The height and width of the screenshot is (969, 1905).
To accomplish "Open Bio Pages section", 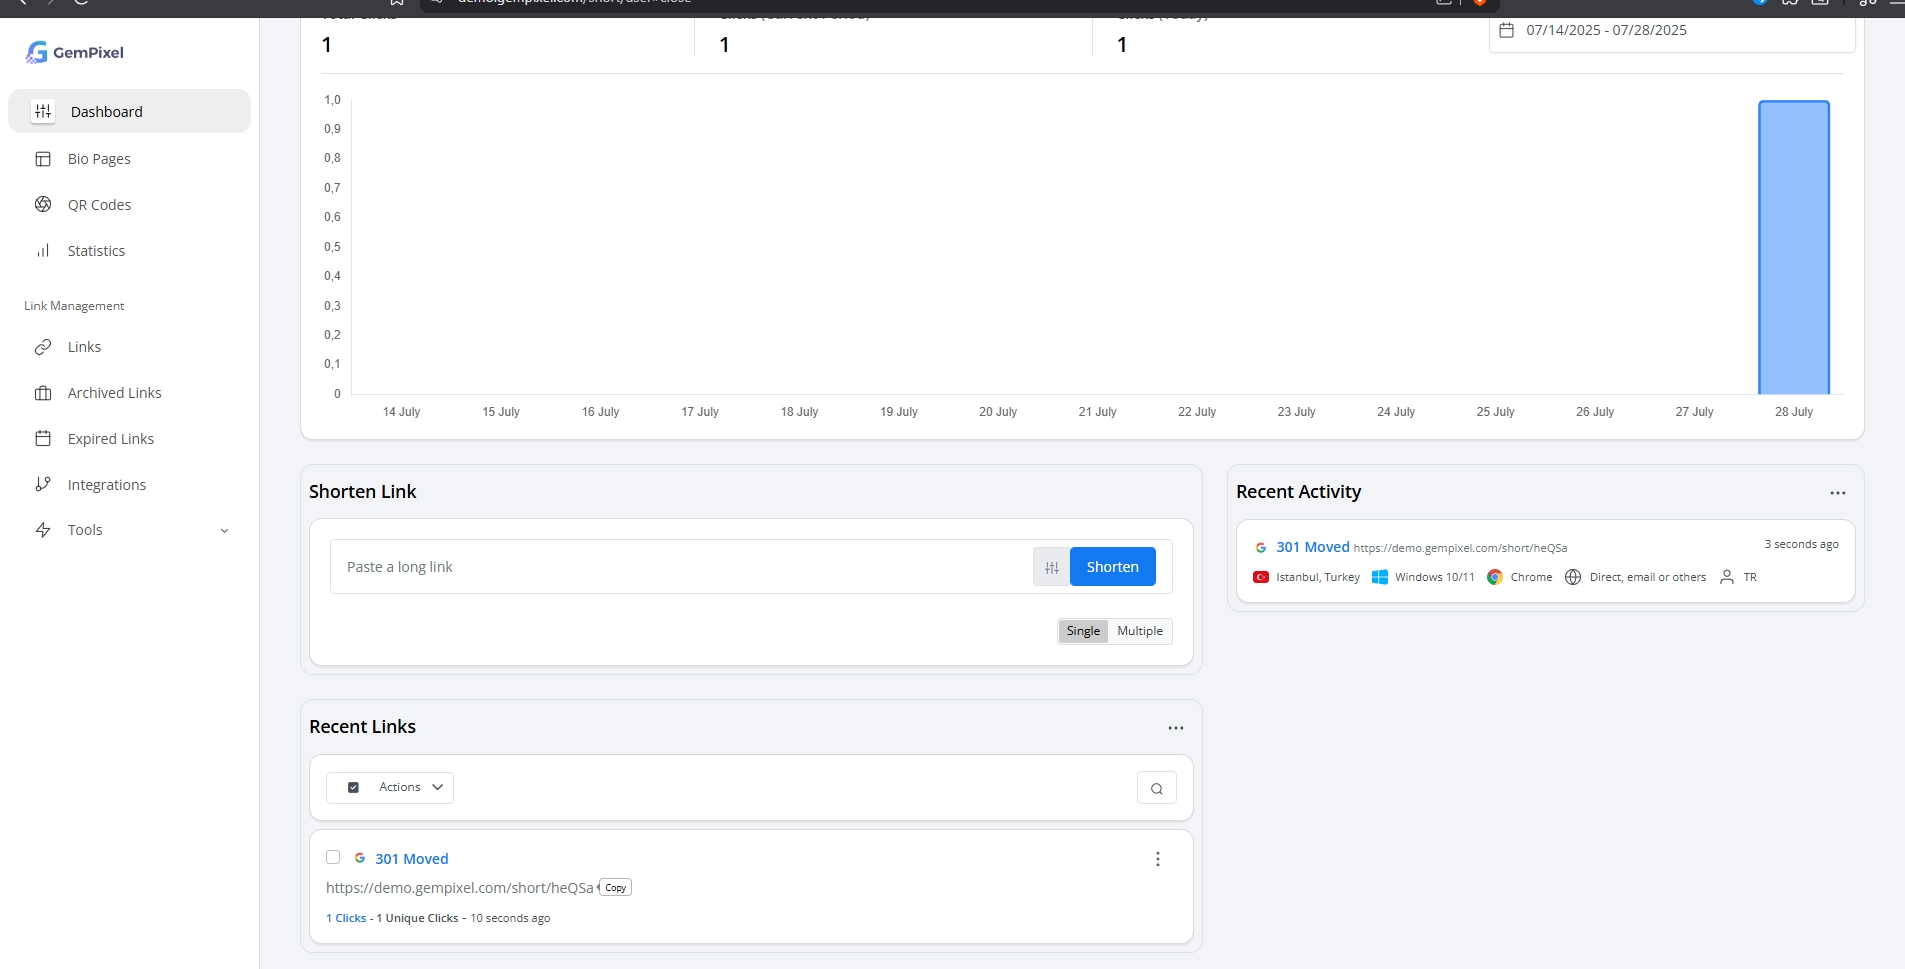I will 99,159.
